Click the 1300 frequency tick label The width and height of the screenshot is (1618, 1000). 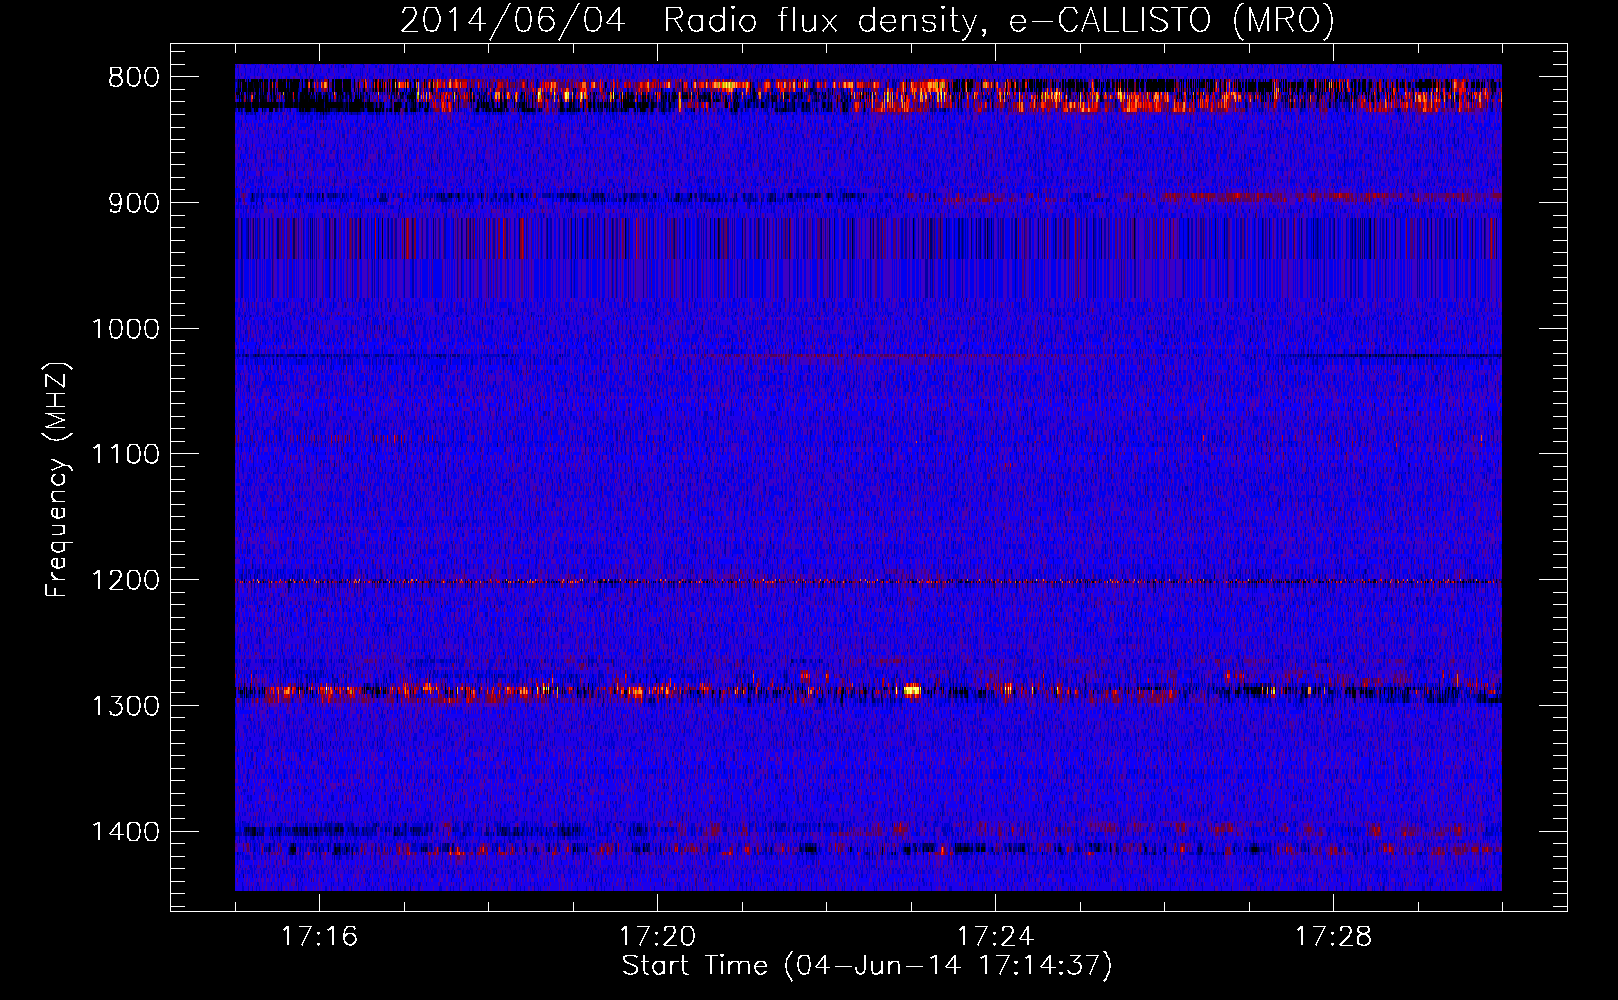click(x=126, y=706)
